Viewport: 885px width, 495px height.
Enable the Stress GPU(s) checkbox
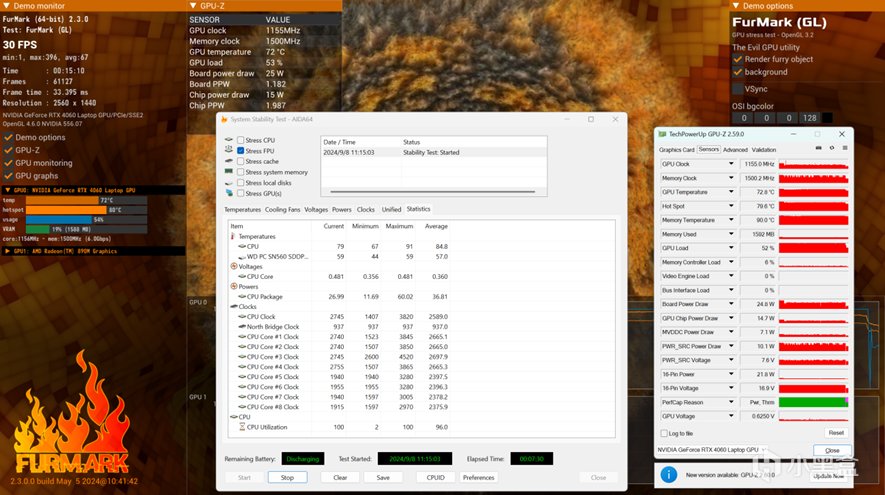coord(240,193)
